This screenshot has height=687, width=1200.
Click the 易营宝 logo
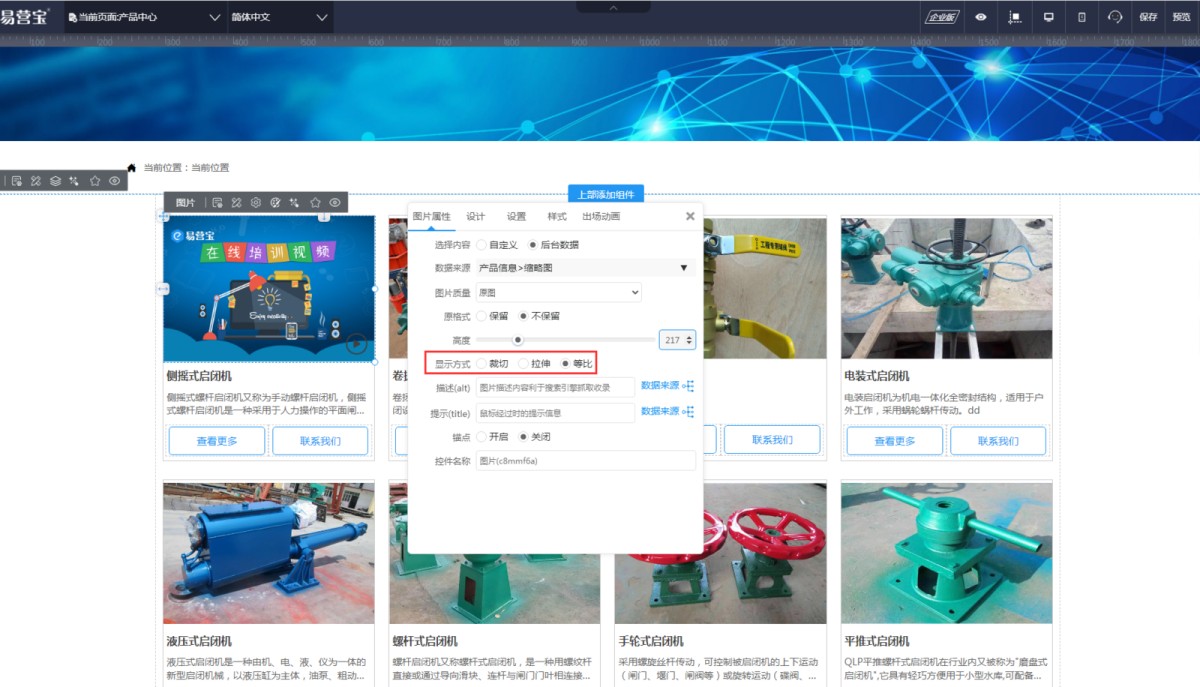pyautogui.click(x=25, y=16)
